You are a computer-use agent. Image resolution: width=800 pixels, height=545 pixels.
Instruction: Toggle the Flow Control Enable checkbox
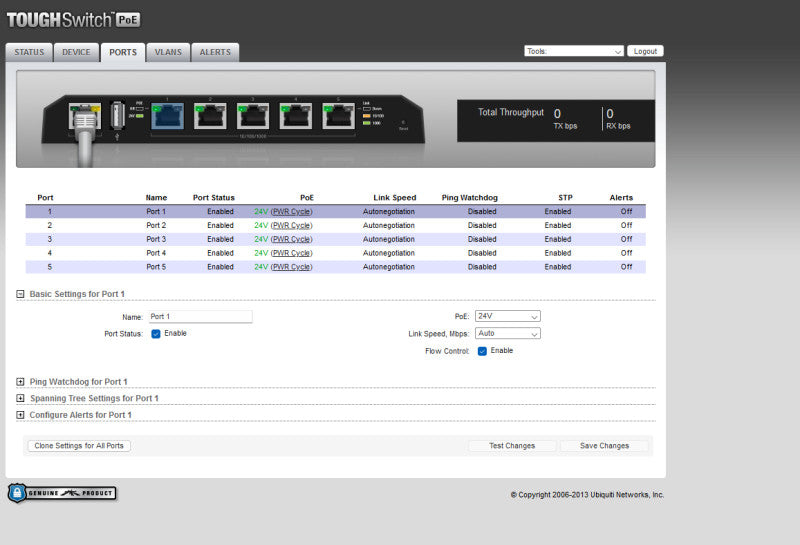coord(482,351)
